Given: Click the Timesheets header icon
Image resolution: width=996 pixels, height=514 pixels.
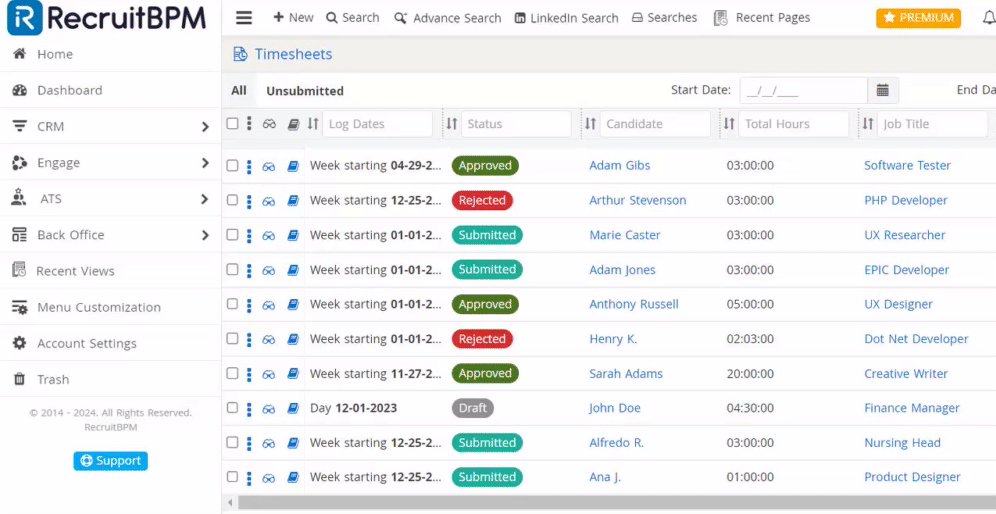Looking at the screenshot, I should click(240, 55).
